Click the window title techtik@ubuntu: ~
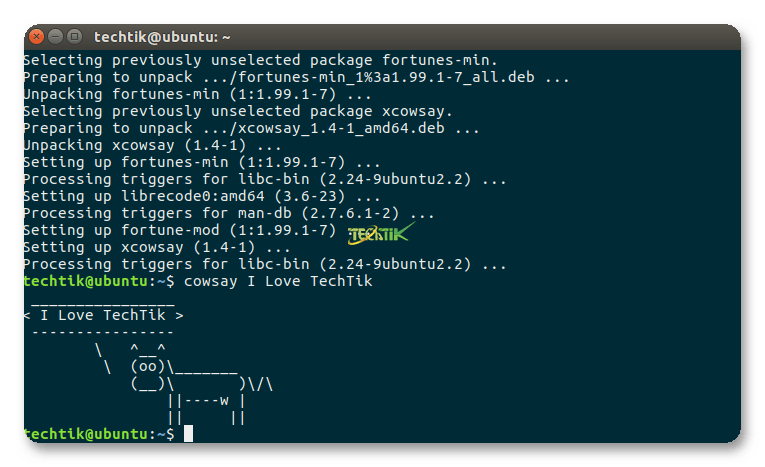765x467 pixels. tap(162, 37)
